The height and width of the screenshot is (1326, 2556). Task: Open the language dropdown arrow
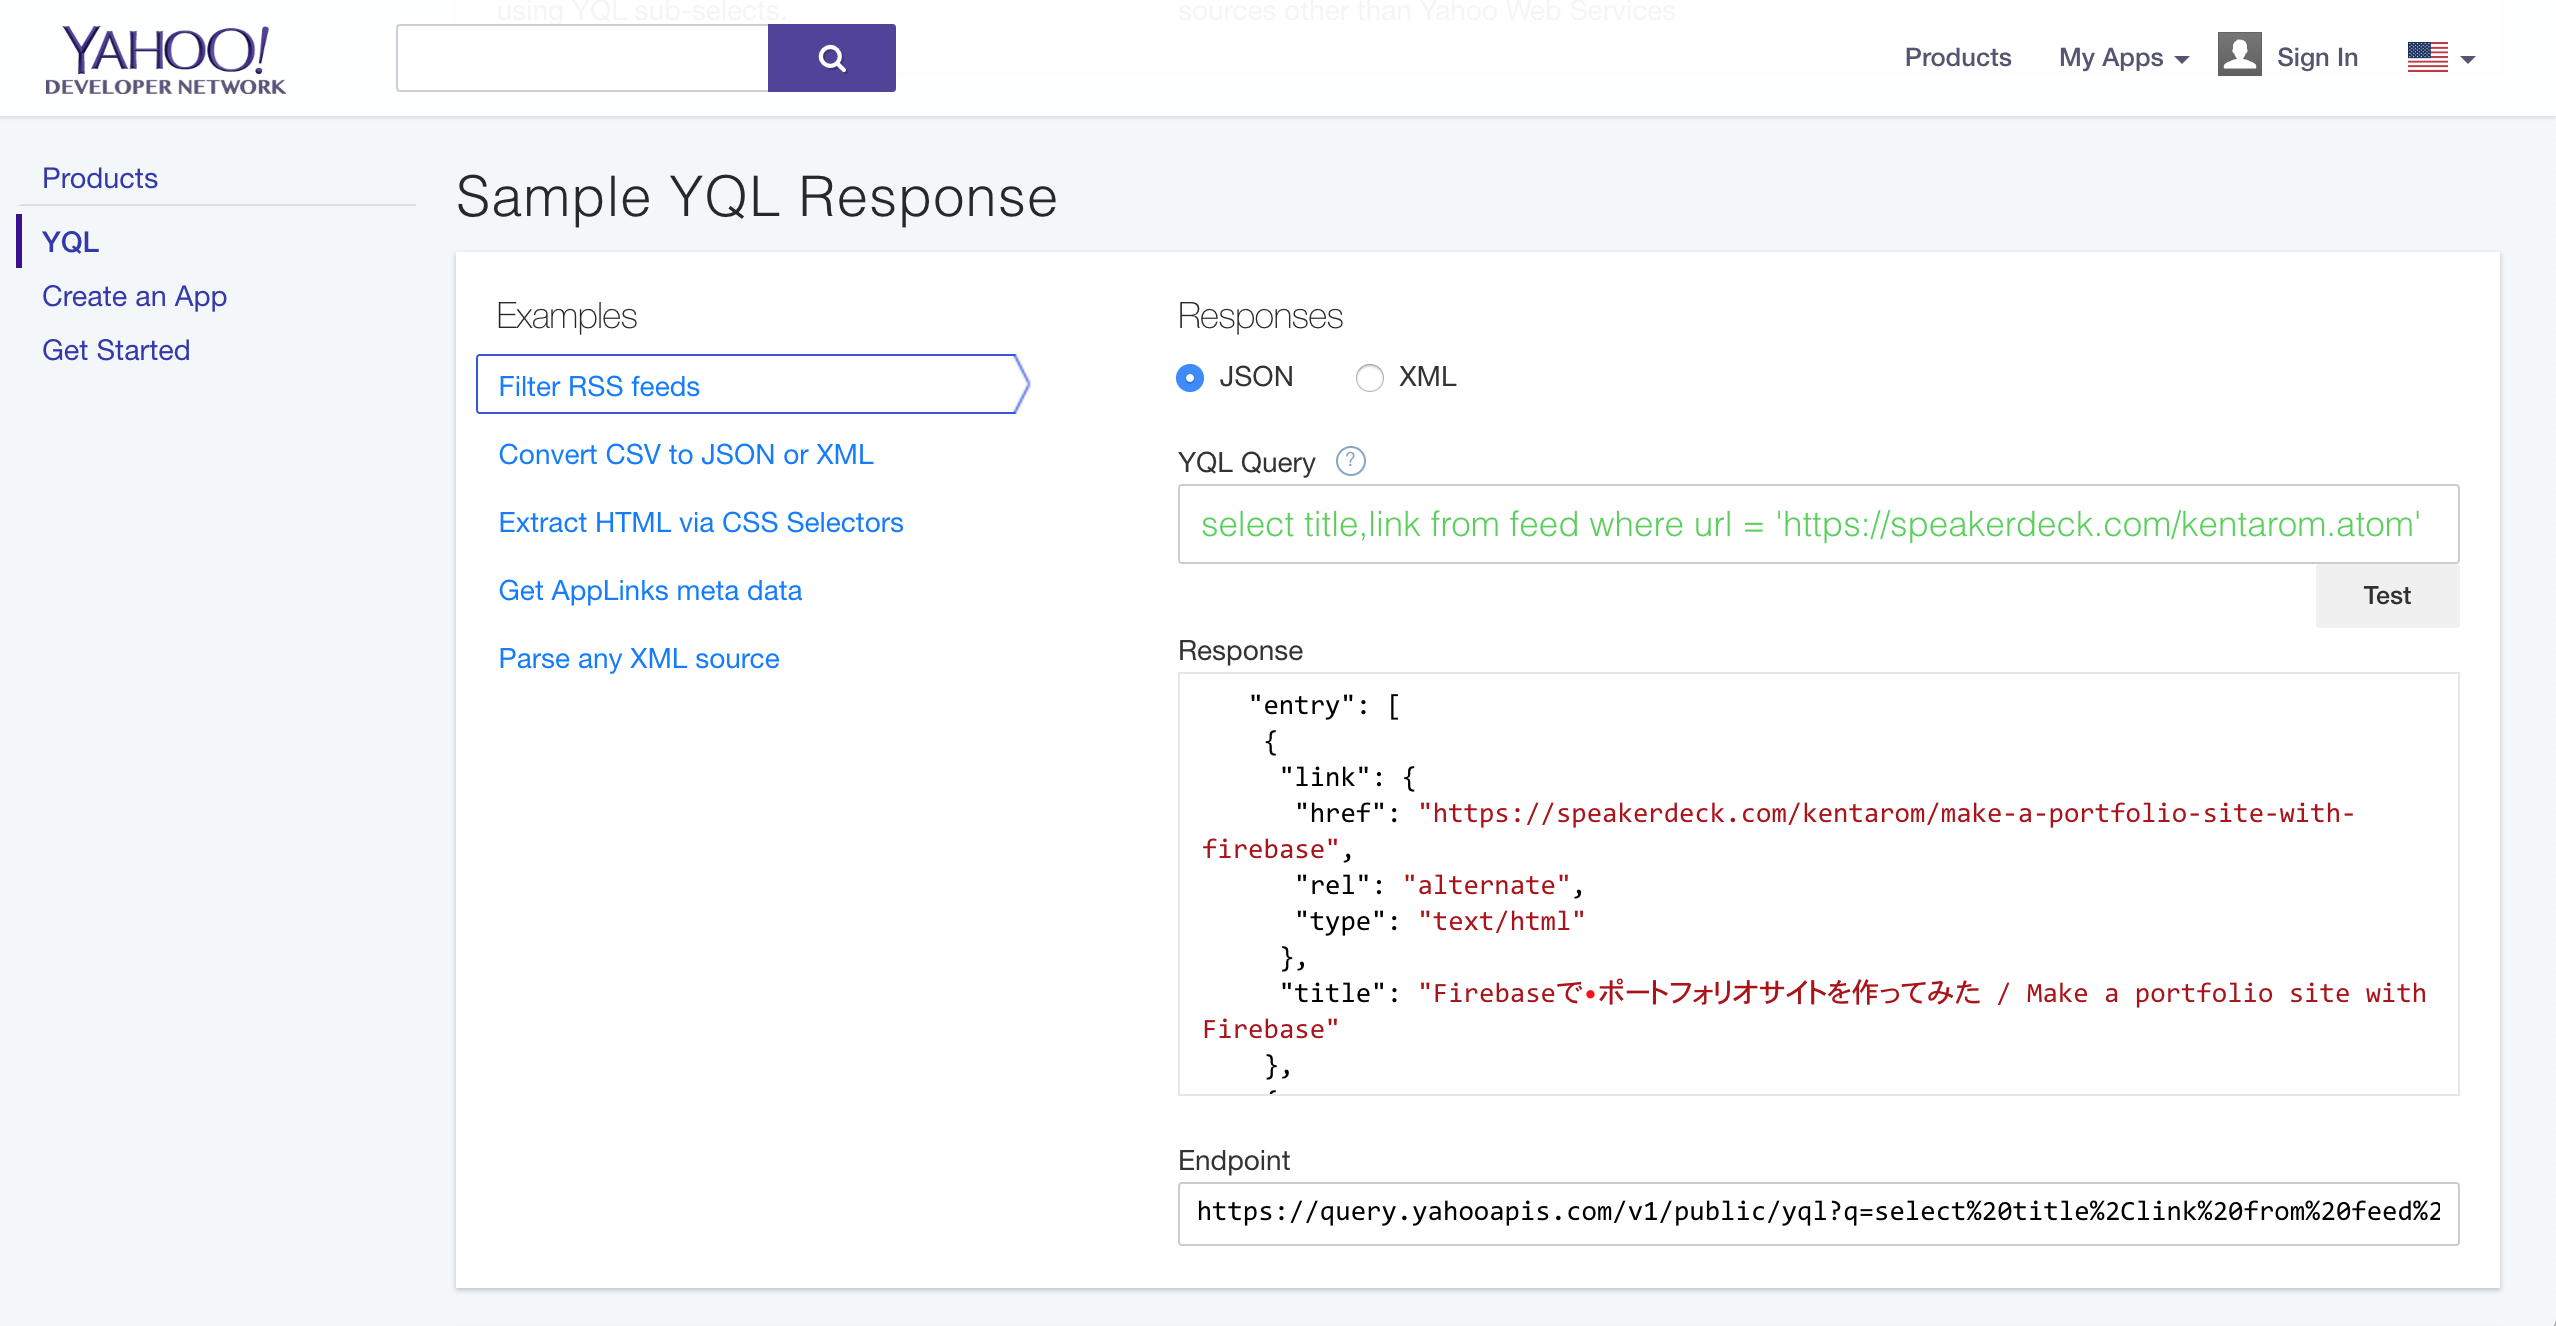[x=2468, y=59]
